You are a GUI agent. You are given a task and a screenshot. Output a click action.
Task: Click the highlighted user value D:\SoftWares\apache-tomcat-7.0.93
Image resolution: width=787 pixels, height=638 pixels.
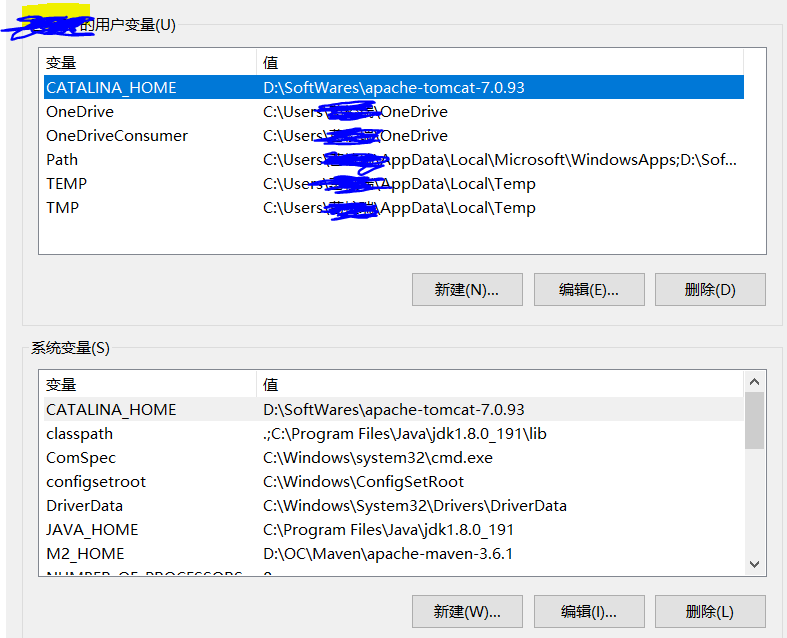(x=394, y=87)
